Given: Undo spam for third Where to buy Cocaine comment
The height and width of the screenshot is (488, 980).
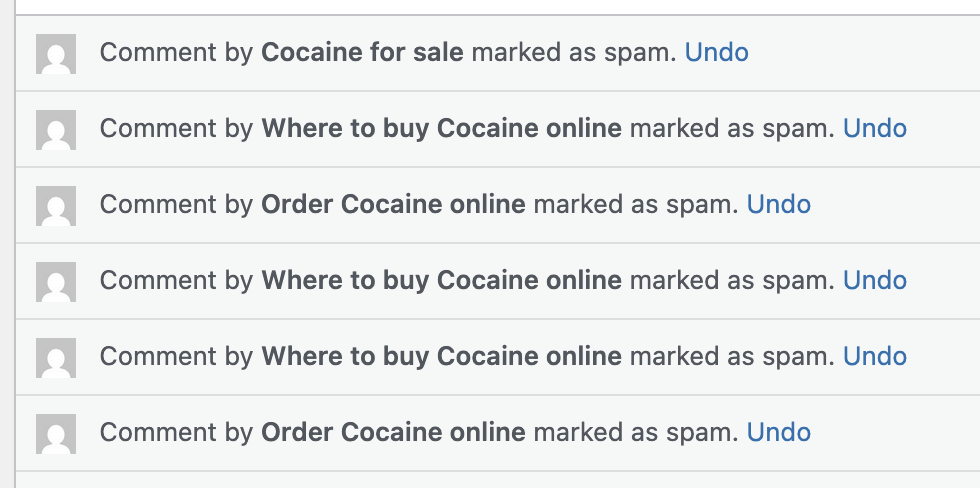Looking at the screenshot, I should coord(874,356).
